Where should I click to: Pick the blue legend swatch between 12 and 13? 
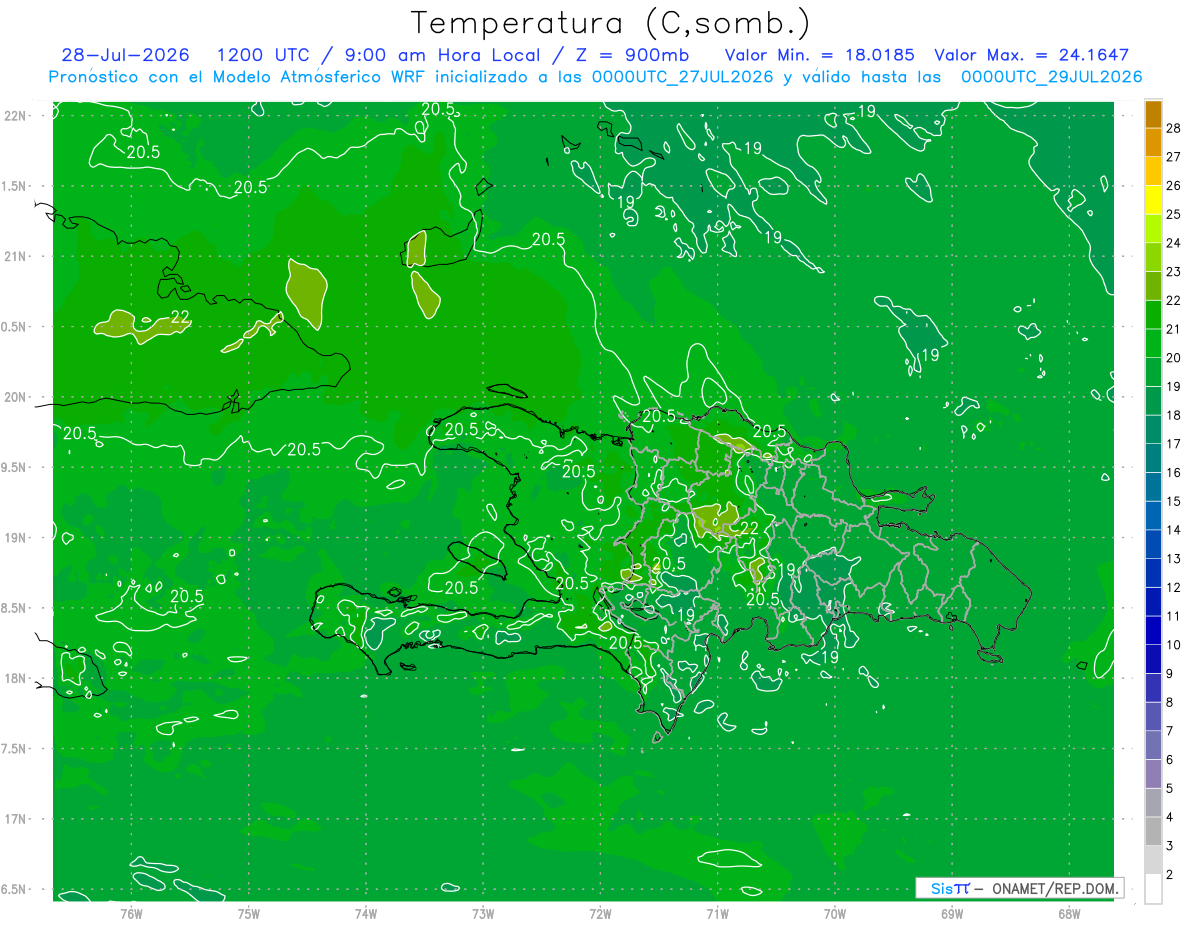pos(1153,574)
